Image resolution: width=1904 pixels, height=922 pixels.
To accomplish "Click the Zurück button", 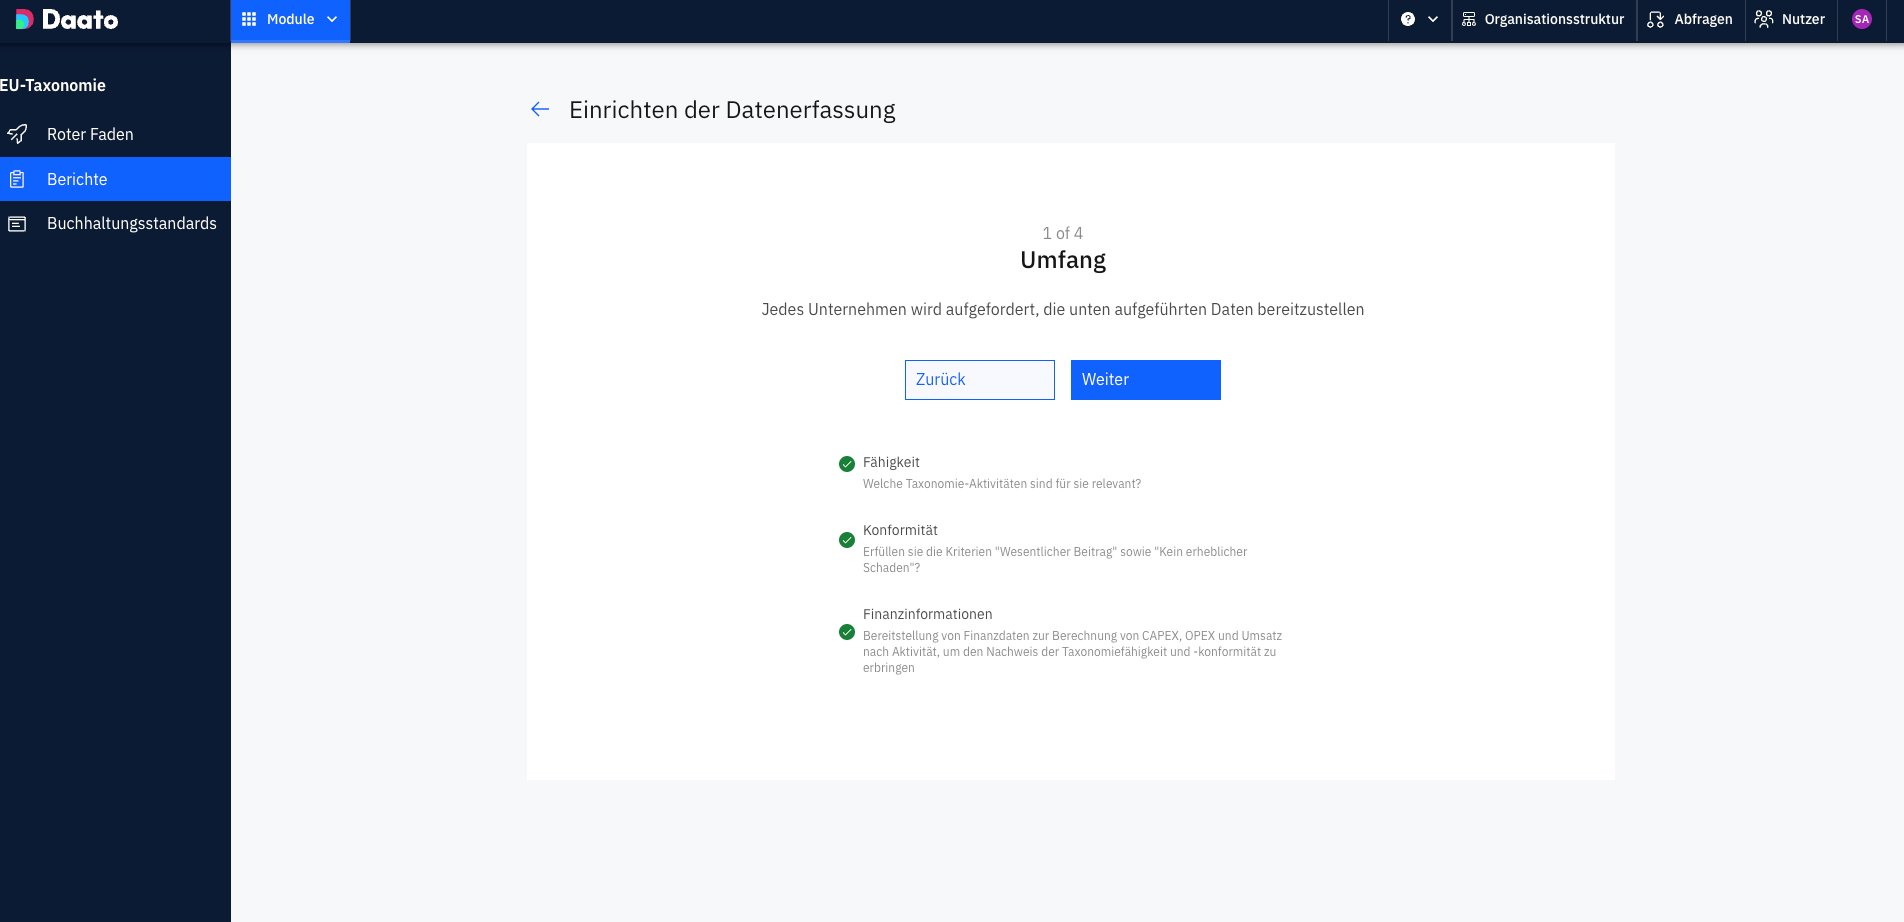I will (x=980, y=380).
